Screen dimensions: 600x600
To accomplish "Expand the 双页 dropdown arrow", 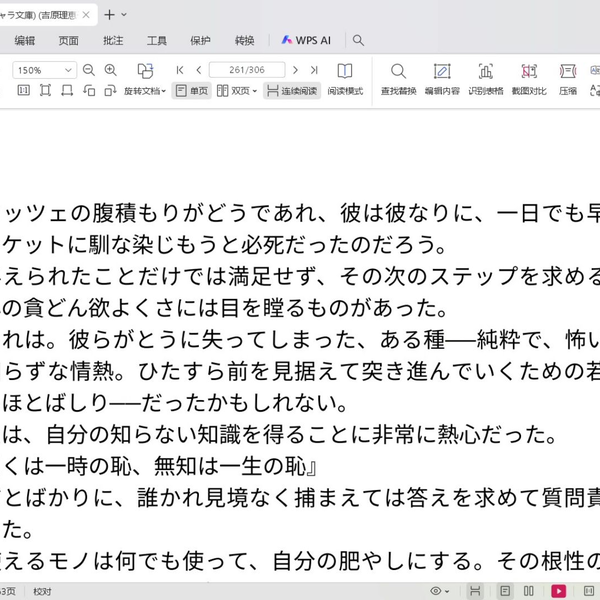I will [x=254, y=91].
